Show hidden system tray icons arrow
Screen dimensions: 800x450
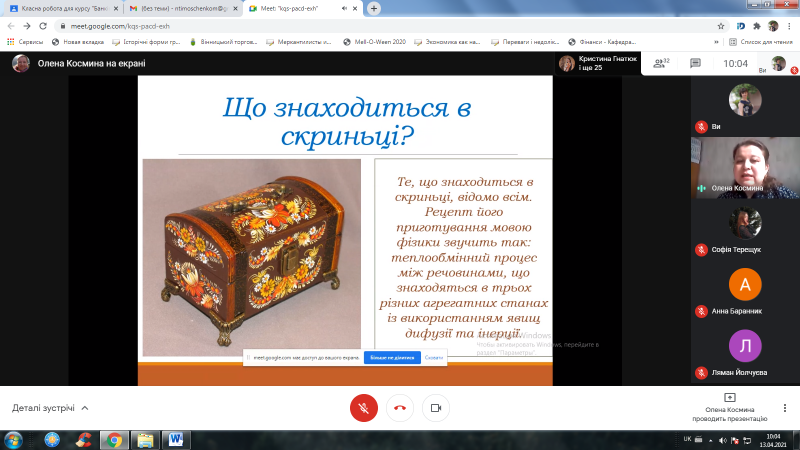pos(710,440)
